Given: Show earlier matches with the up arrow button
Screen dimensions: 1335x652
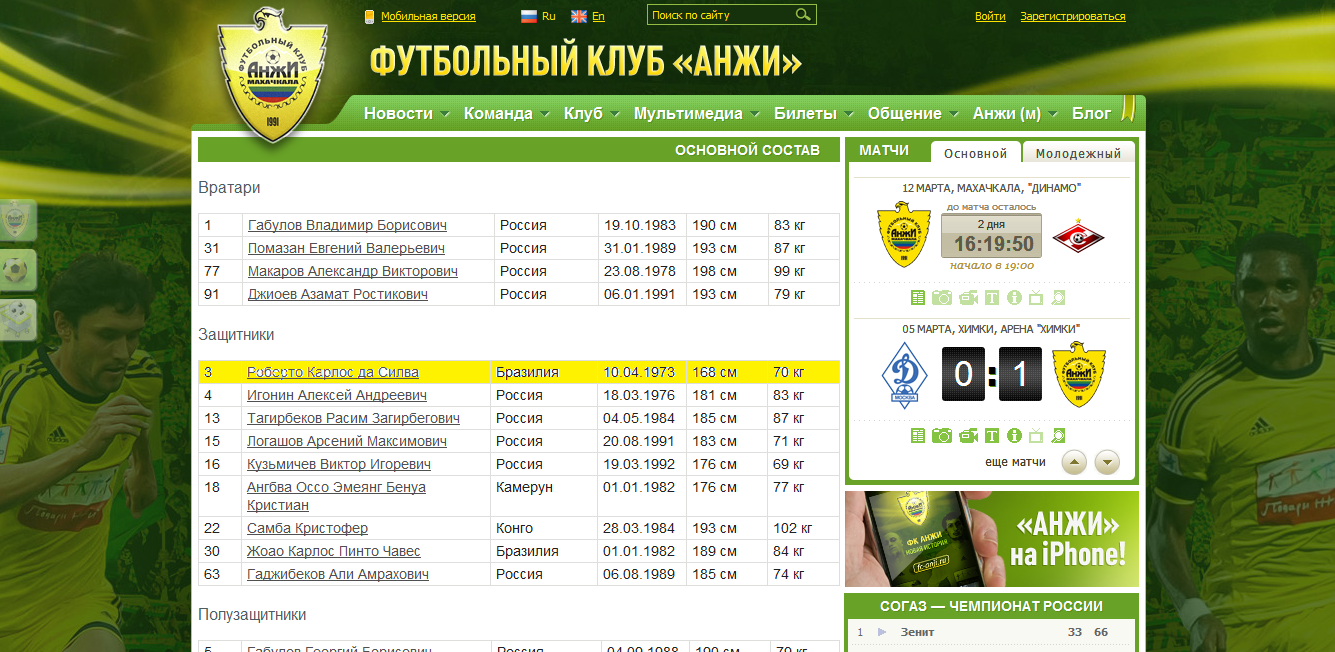Looking at the screenshot, I should (x=1074, y=462).
